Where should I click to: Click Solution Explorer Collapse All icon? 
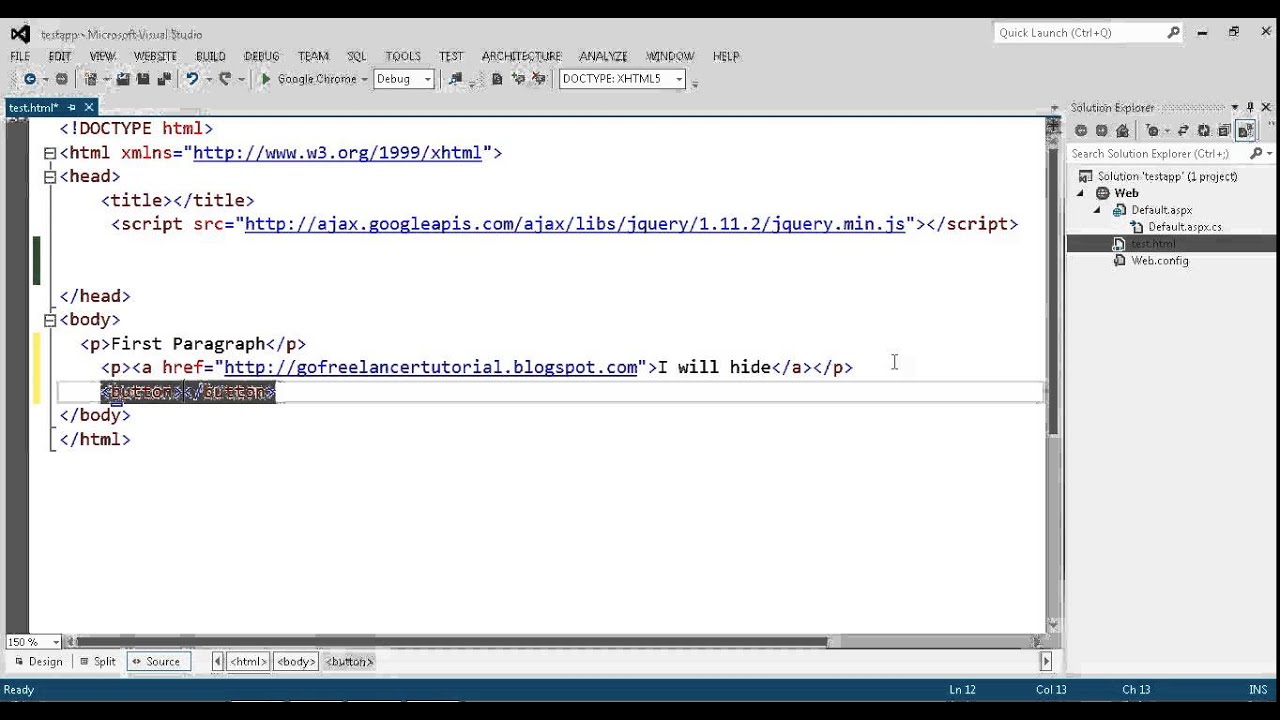pyautogui.click(x=1224, y=130)
